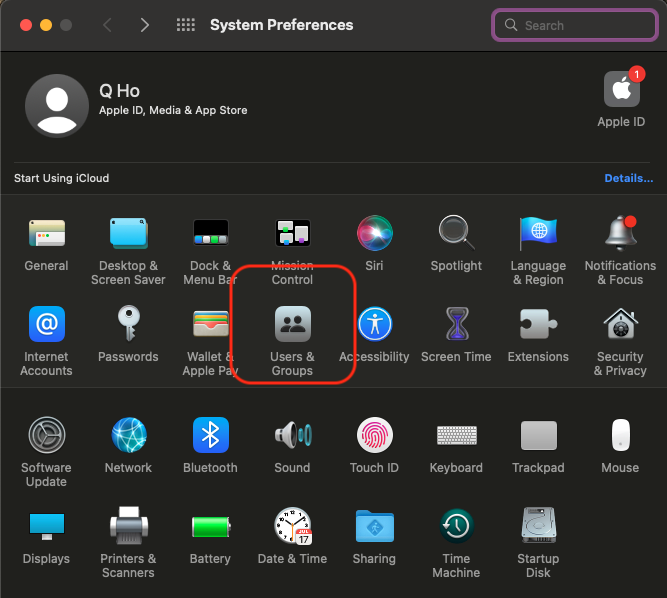This screenshot has height=598, width=667.
Task: Go forward with the right chevron
Action: click(x=145, y=25)
